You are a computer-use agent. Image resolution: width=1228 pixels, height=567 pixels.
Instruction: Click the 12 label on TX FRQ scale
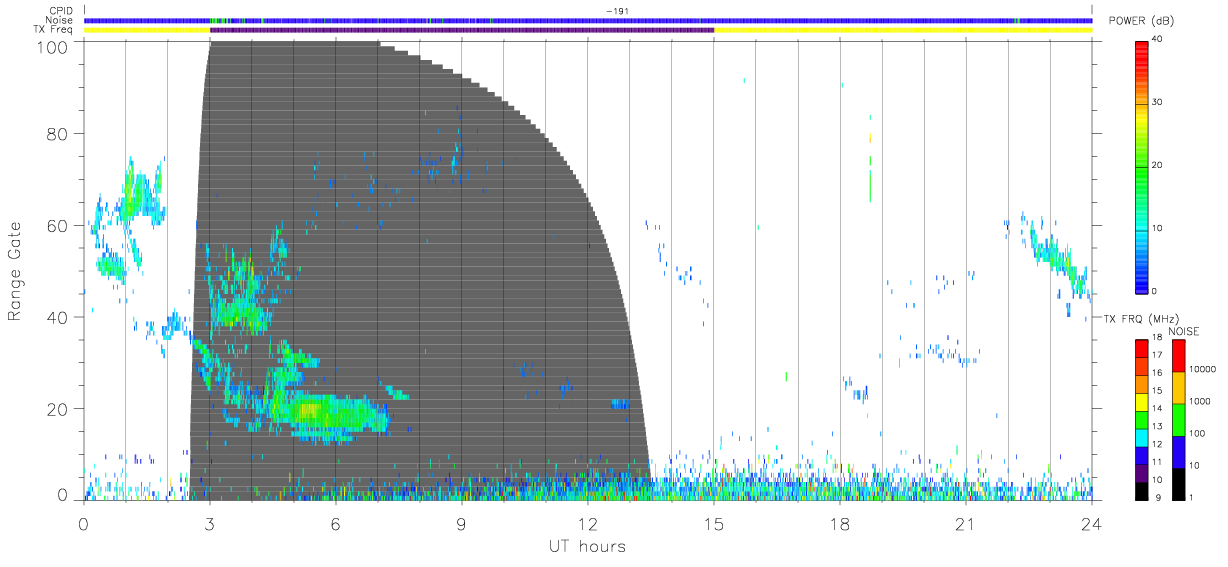coord(1157,443)
